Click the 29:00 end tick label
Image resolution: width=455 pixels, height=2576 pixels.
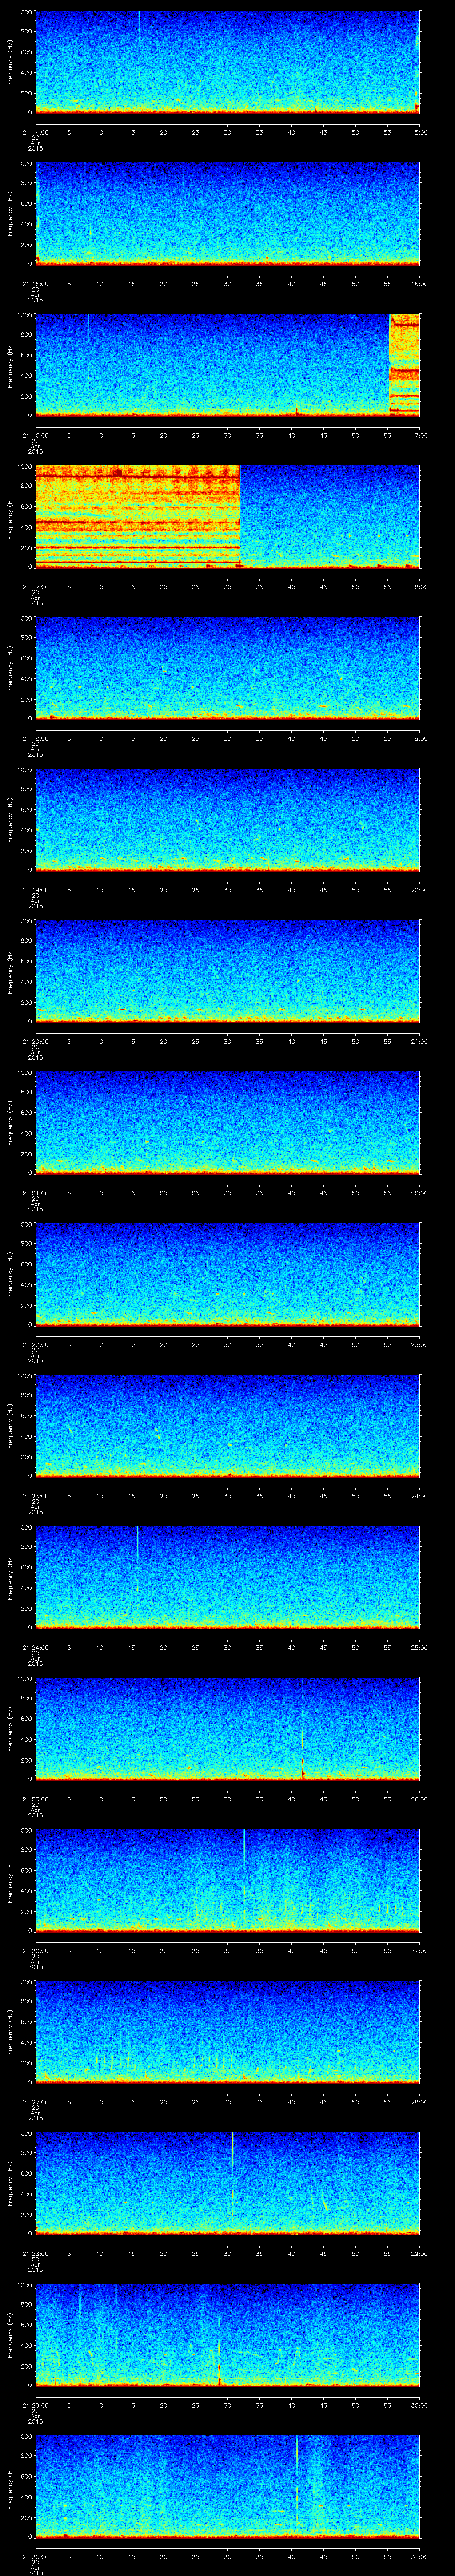419,2253
